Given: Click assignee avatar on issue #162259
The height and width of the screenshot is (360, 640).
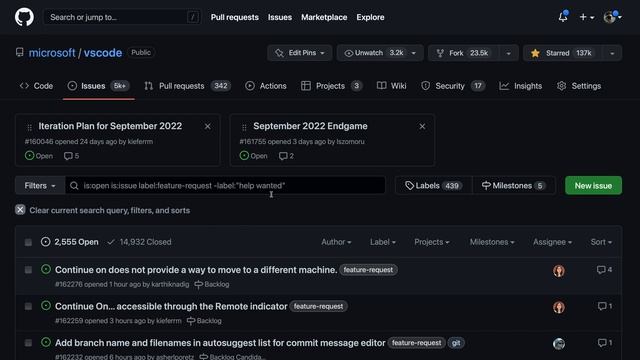Looking at the screenshot, I should (559, 307).
